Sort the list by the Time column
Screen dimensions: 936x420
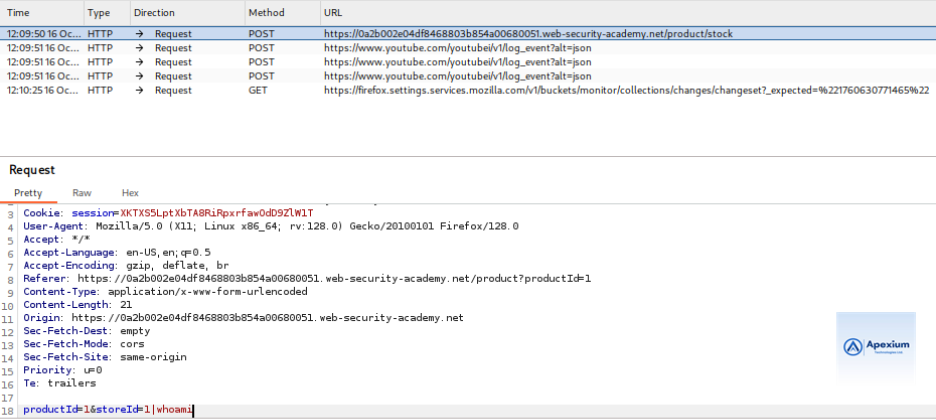(x=18, y=13)
